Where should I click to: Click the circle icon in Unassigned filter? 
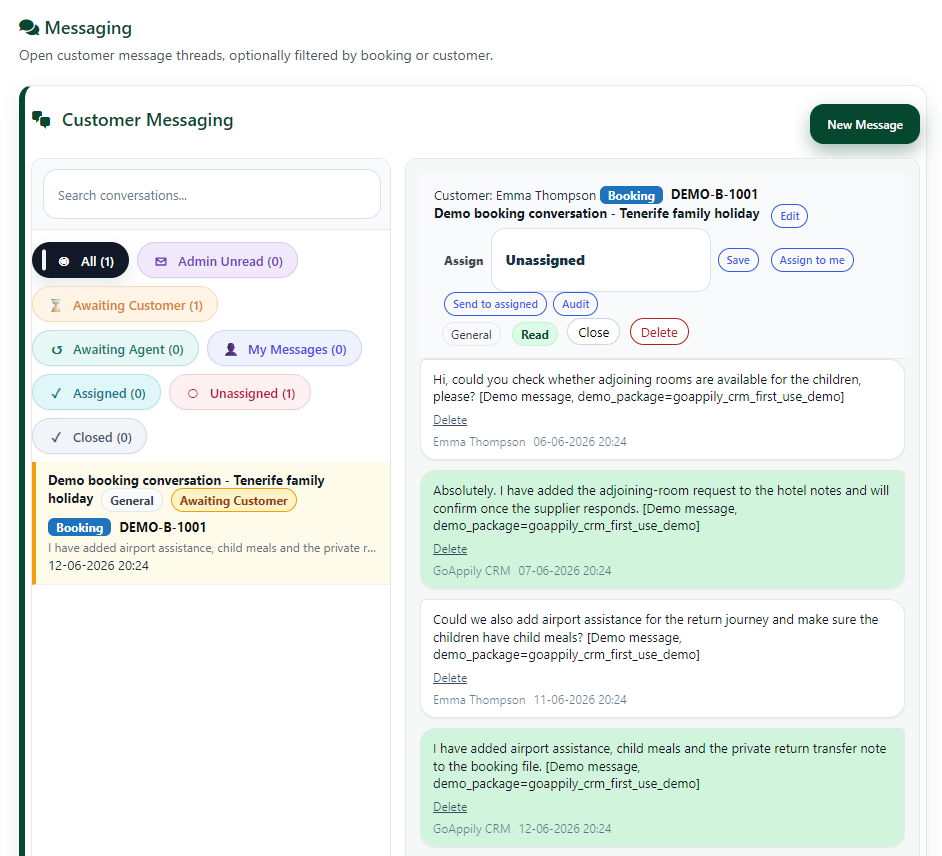click(x=193, y=393)
